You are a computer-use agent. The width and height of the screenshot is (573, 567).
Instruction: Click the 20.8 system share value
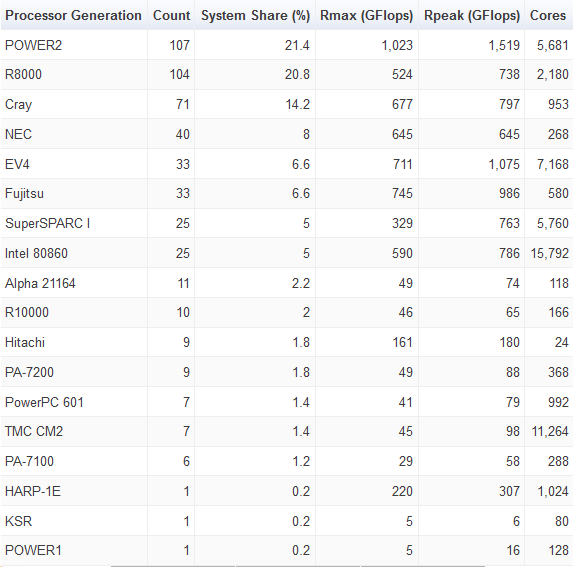(297, 75)
